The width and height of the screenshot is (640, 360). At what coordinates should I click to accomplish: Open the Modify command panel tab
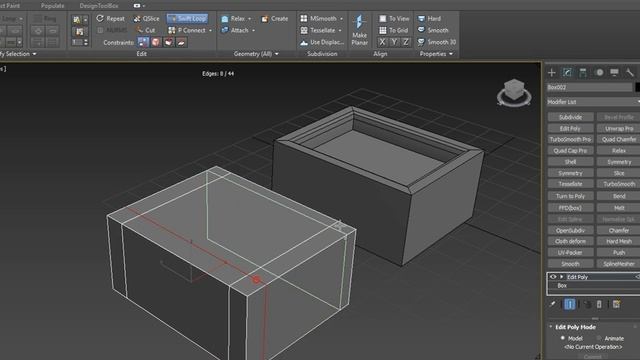click(567, 73)
